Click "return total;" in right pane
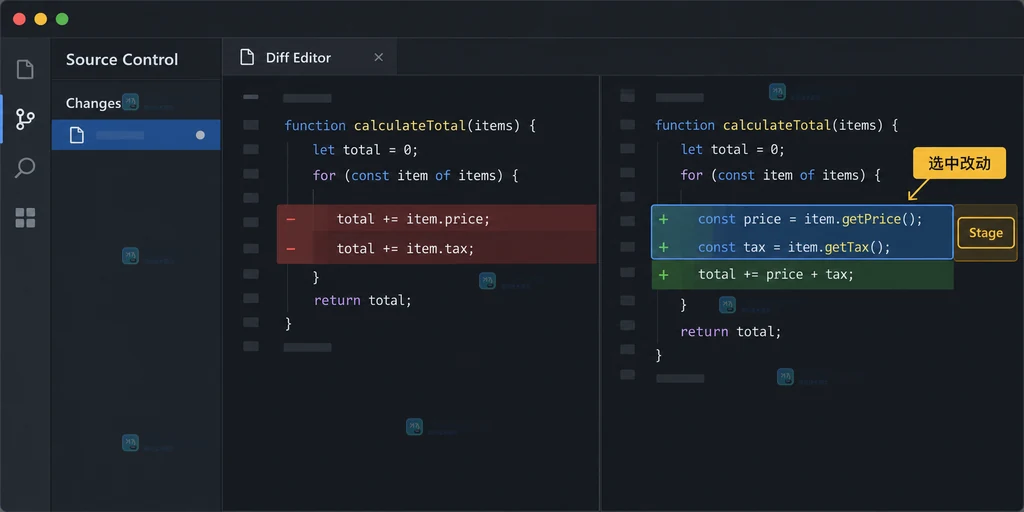The height and width of the screenshot is (512, 1024). point(731,332)
